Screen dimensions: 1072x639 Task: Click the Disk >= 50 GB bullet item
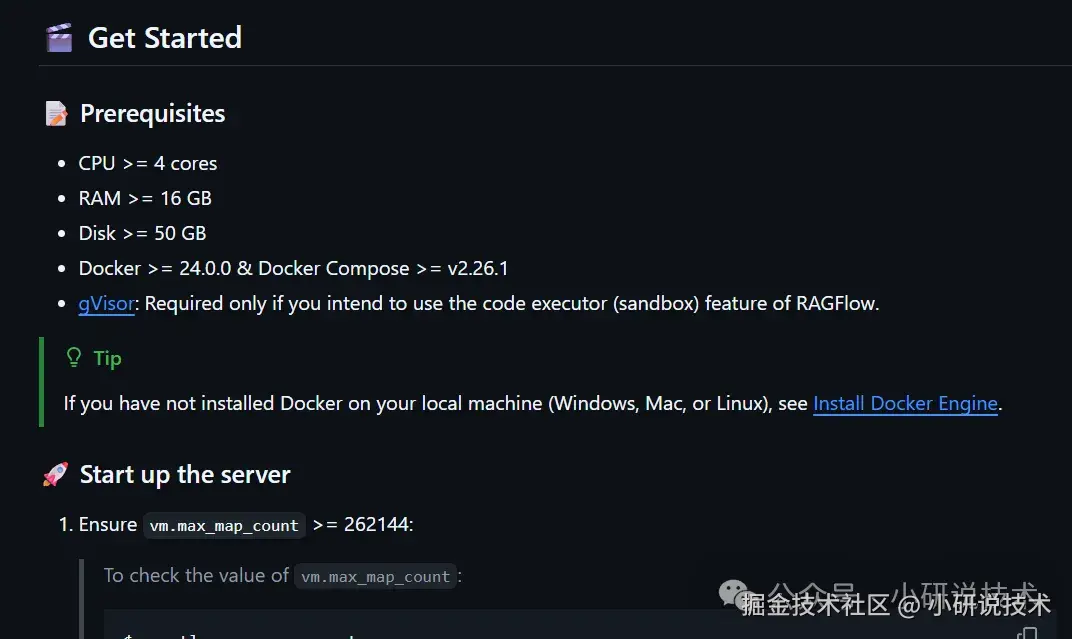pos(142,233)
